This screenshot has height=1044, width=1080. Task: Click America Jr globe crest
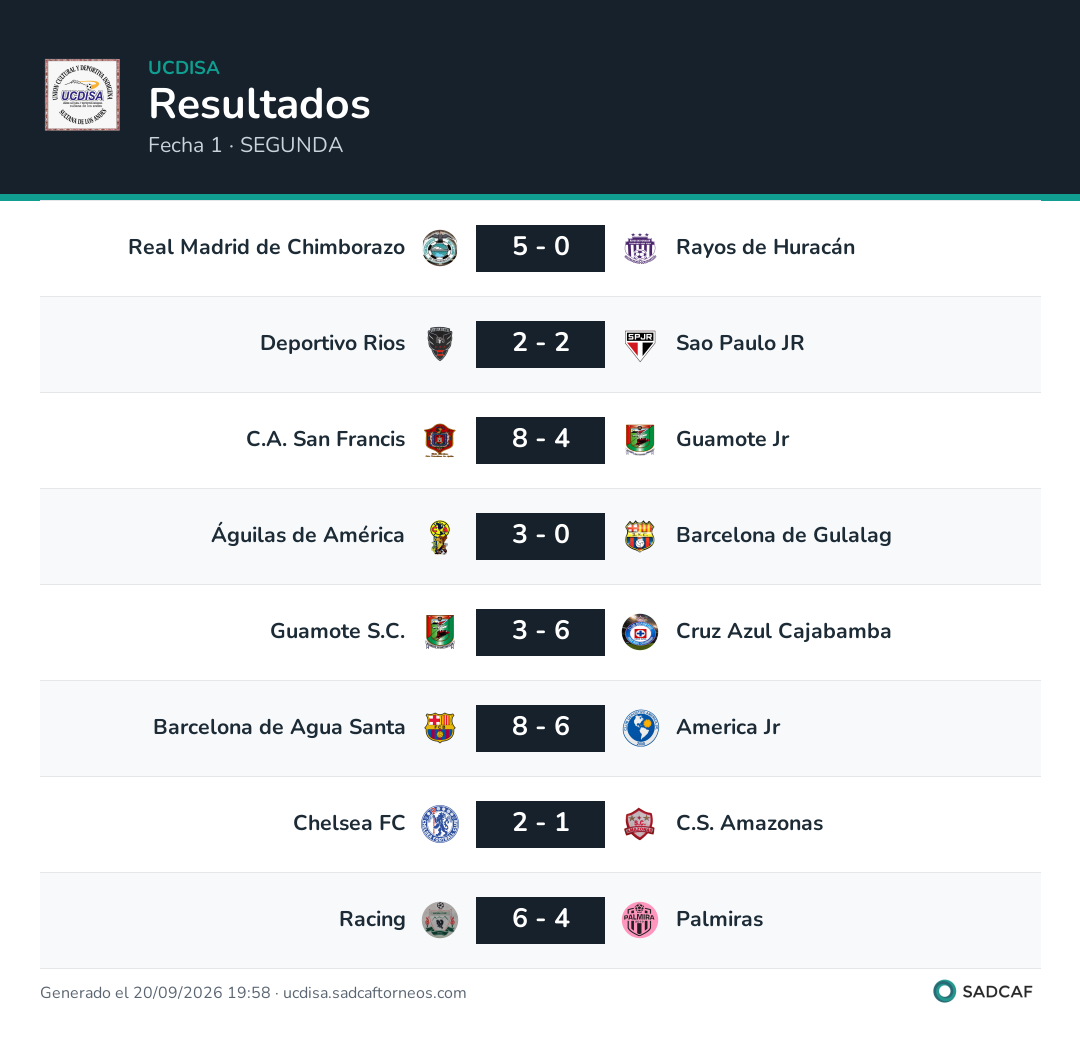click(x=640, y=728)
